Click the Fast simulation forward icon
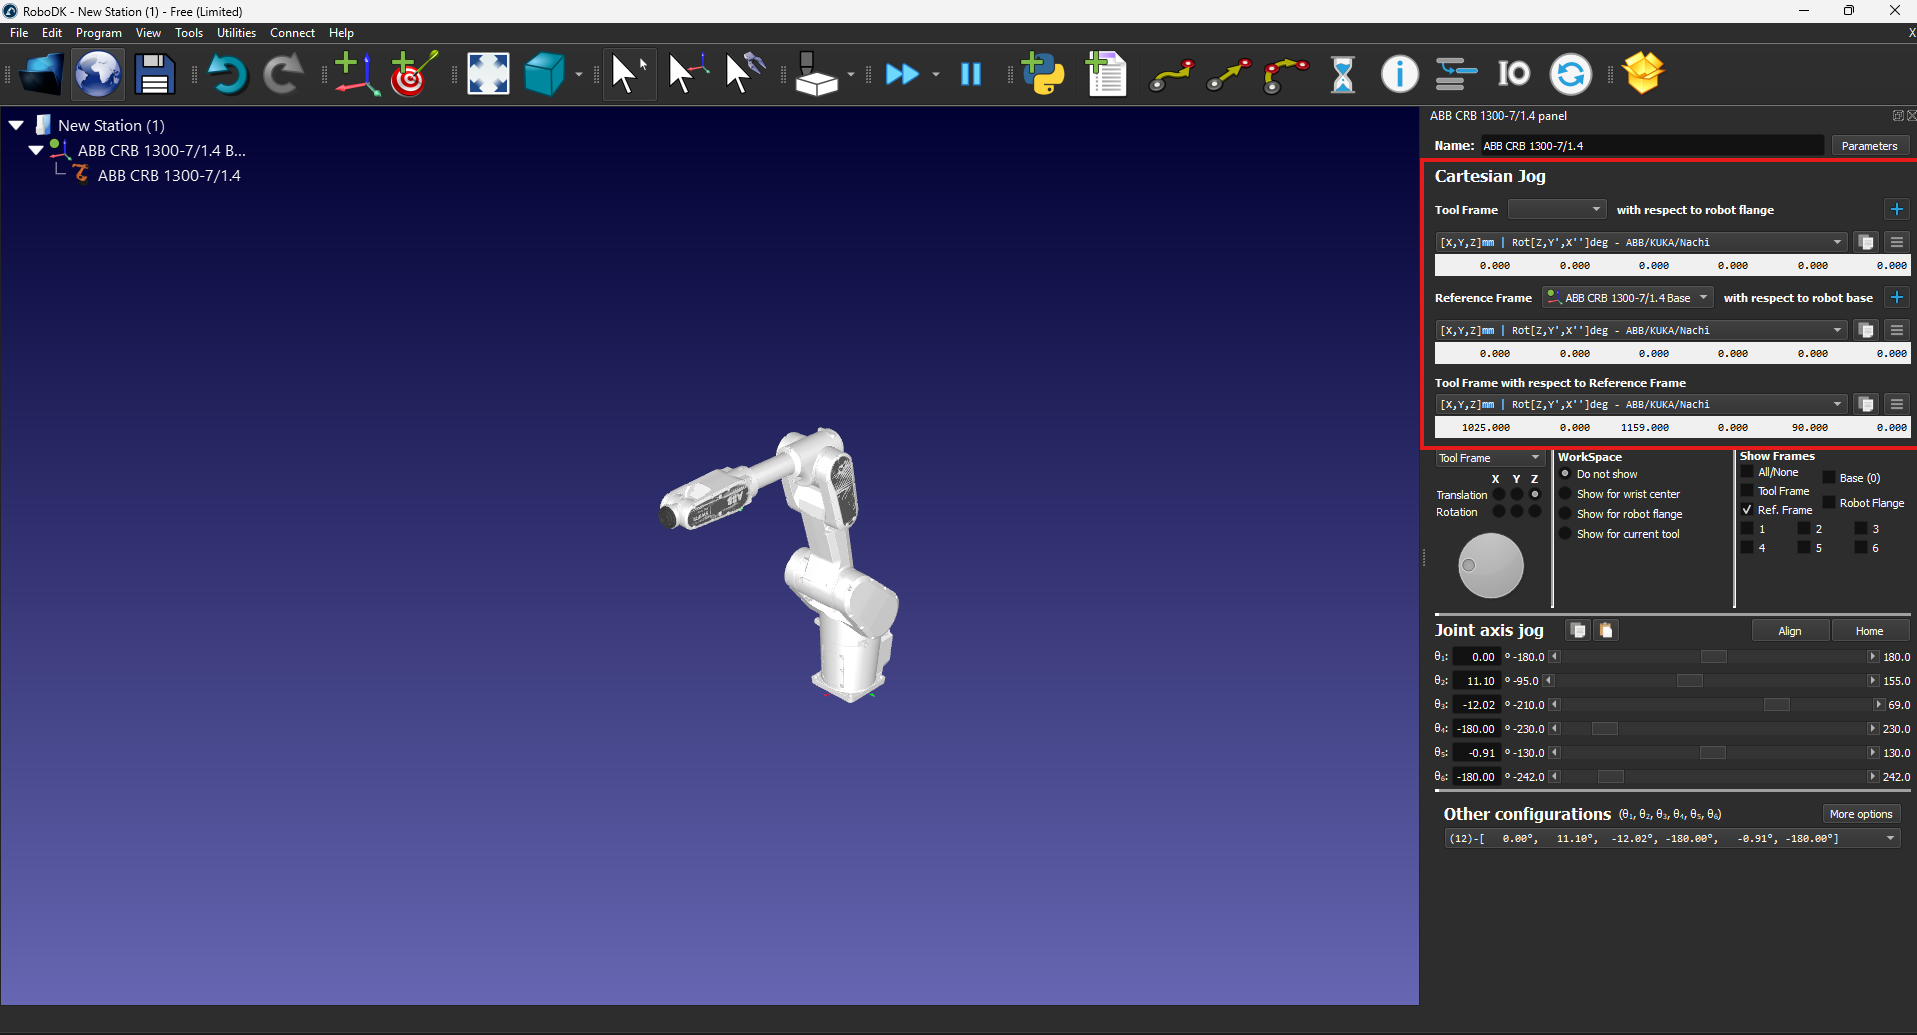The height and width of the screenshot is (1035, 1917). pos(902,74)
